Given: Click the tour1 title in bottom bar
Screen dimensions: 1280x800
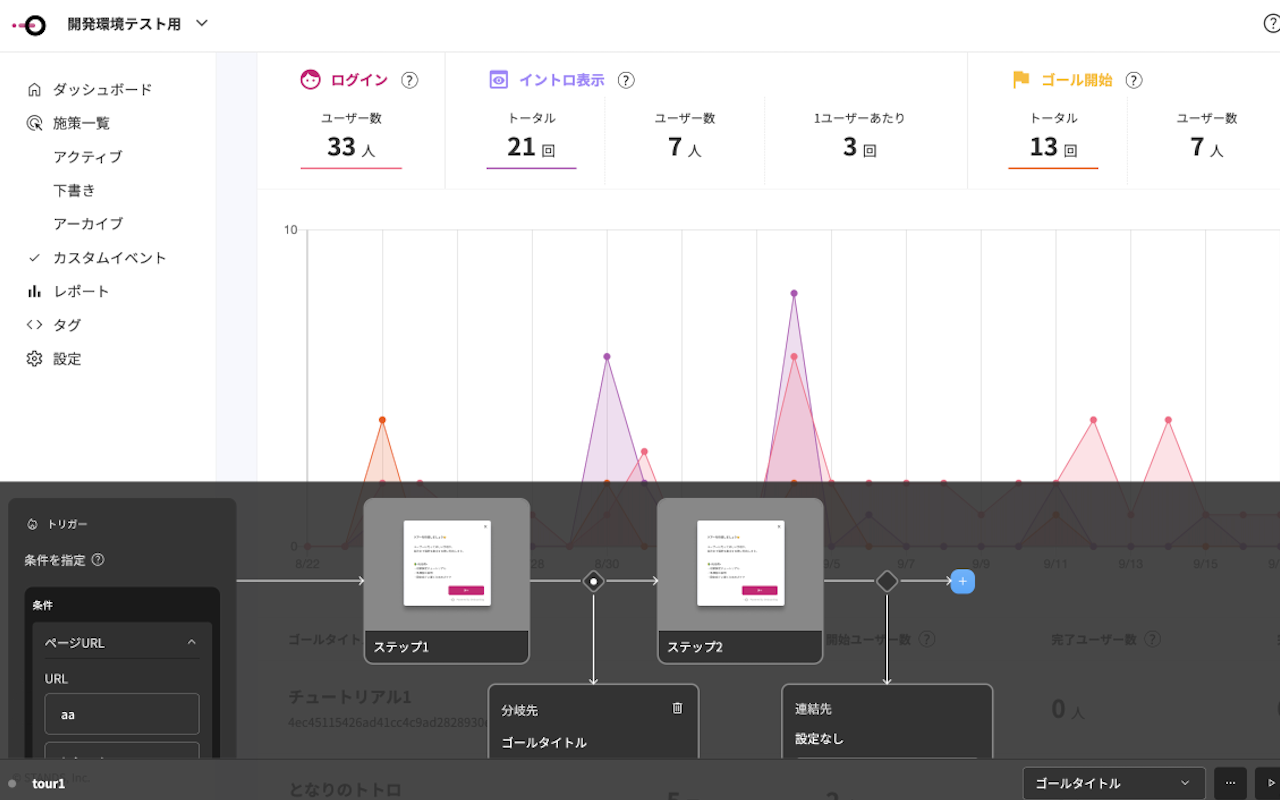Looking at the screenshot, I should (48, 784).
